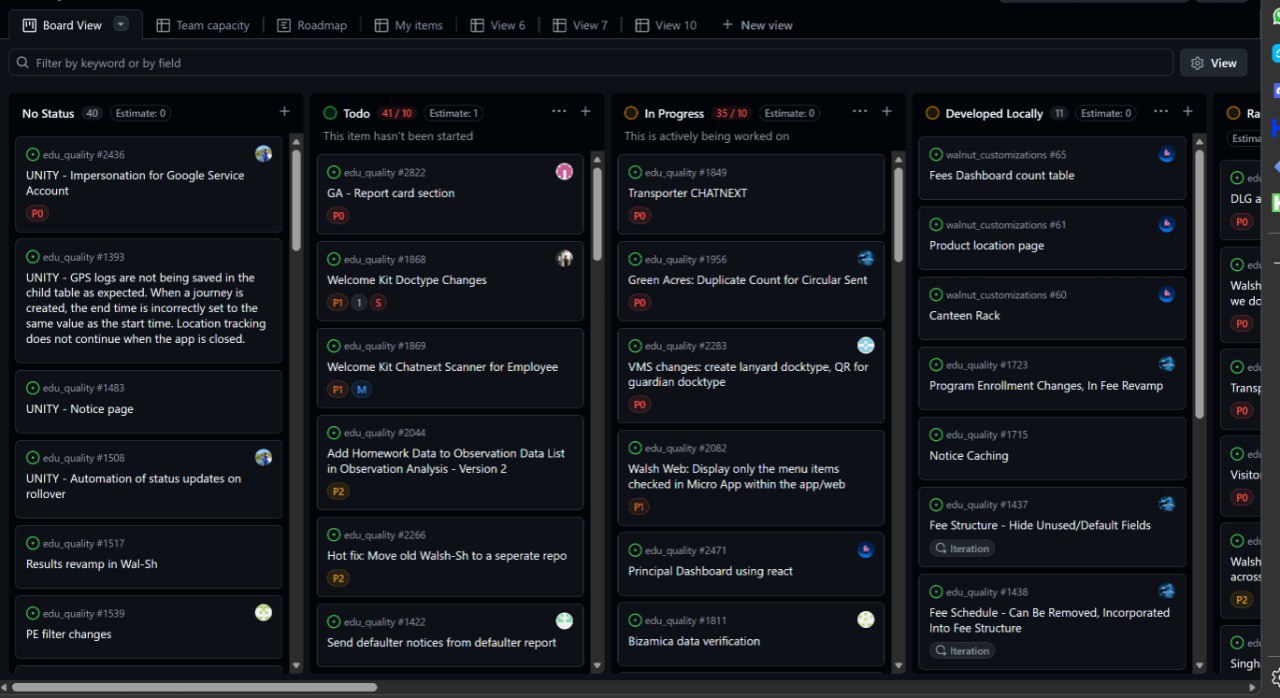
Task: Click assignee avatar on Bizamica data verification card
Action: pos(866,620)
